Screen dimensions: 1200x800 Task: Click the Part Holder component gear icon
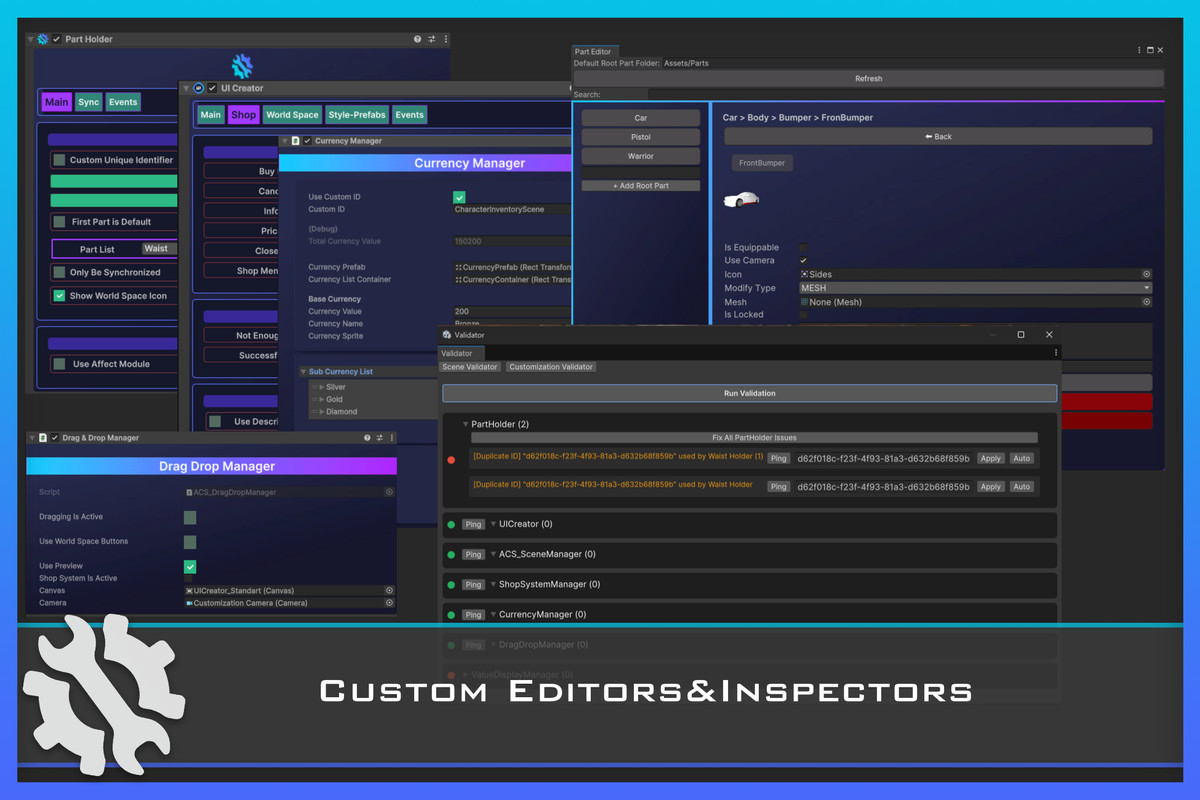coord(42,39)
